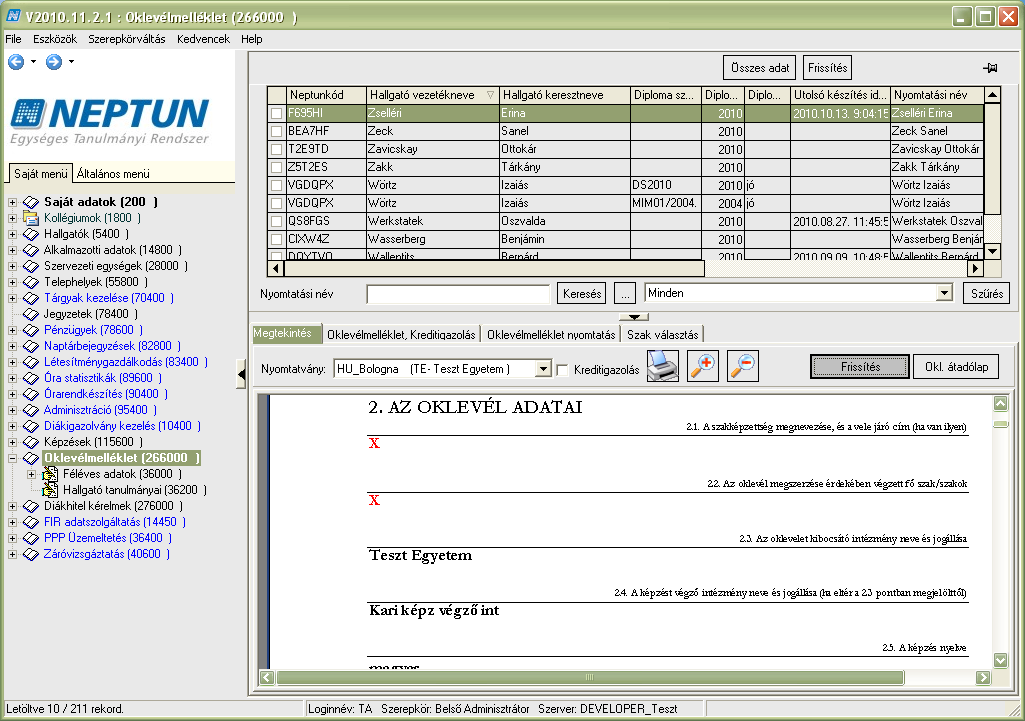This screenshot has height=721, width=1025.
Task: Click the Hallgató tanulmányai node icon
Action: coord(50,490)
